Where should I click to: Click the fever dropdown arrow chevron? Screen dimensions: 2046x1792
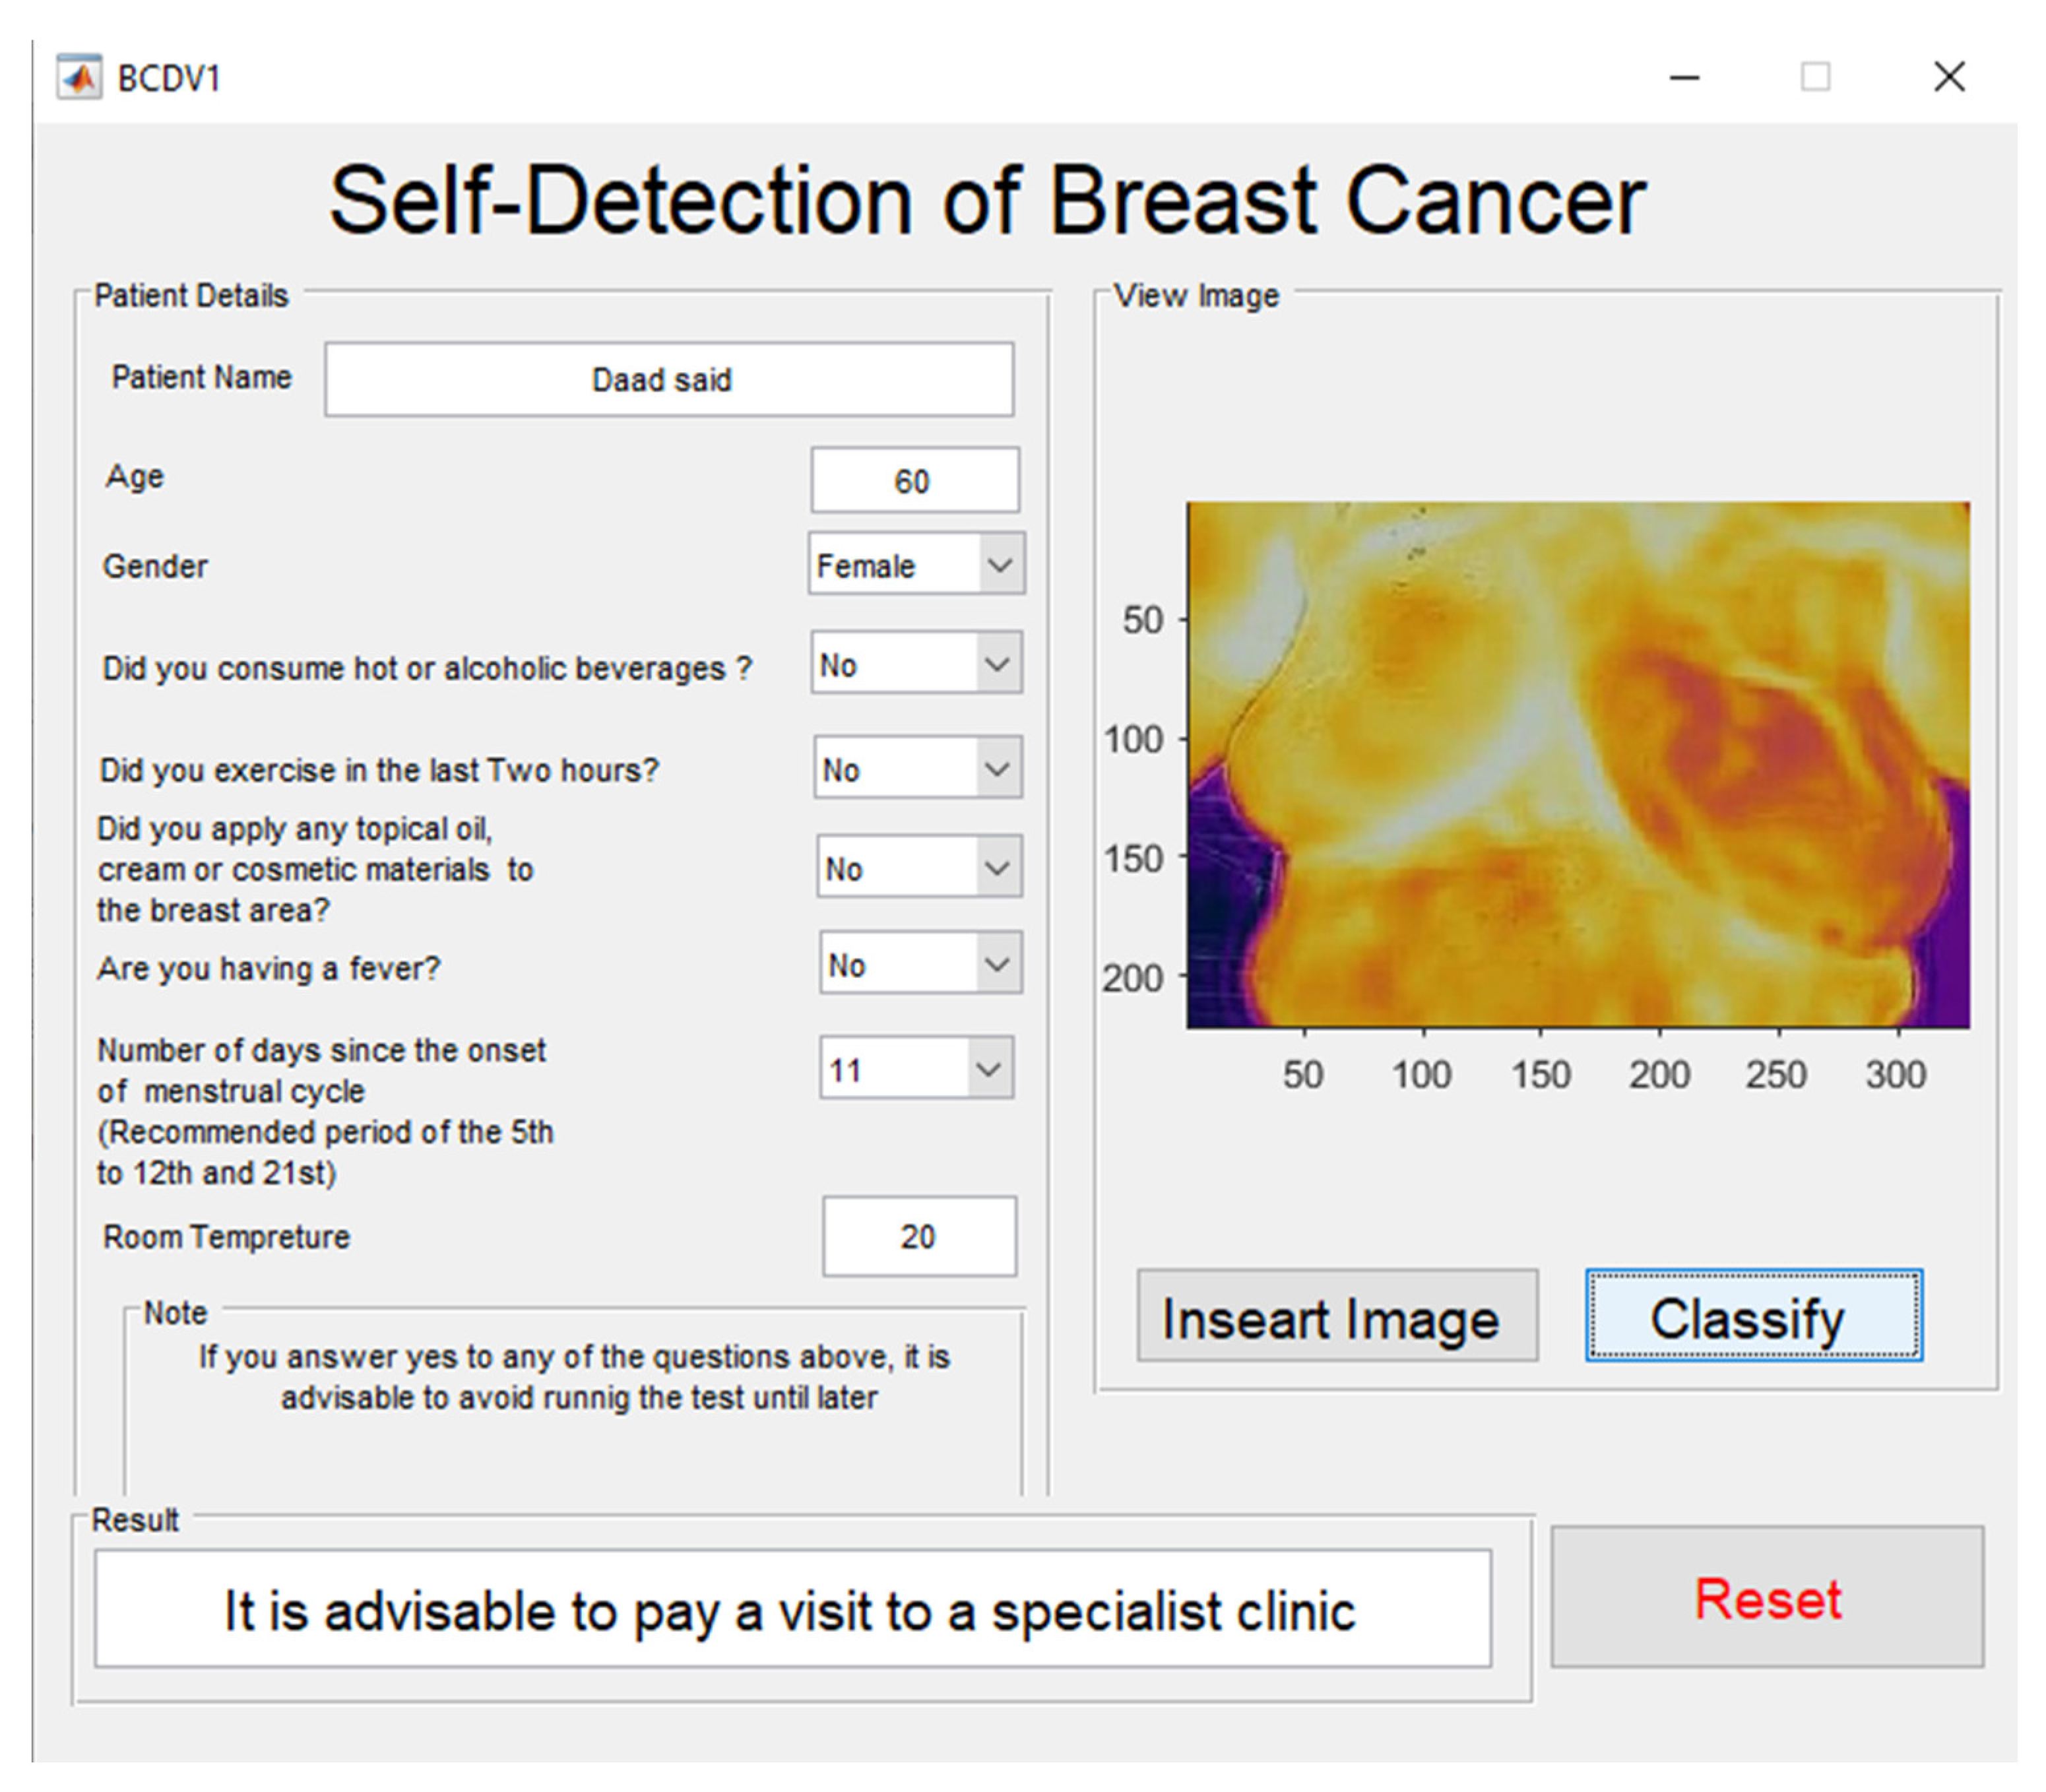coord(997,964)
